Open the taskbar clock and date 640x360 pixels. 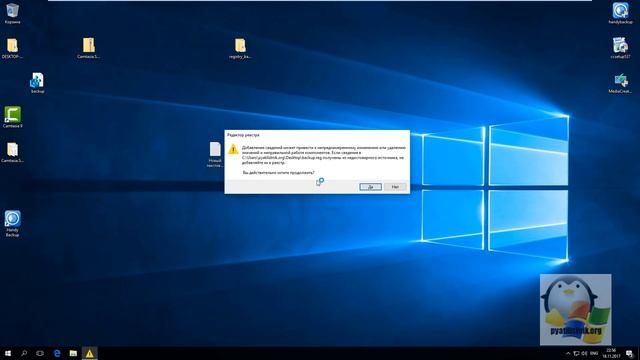(x=611, y=353)
